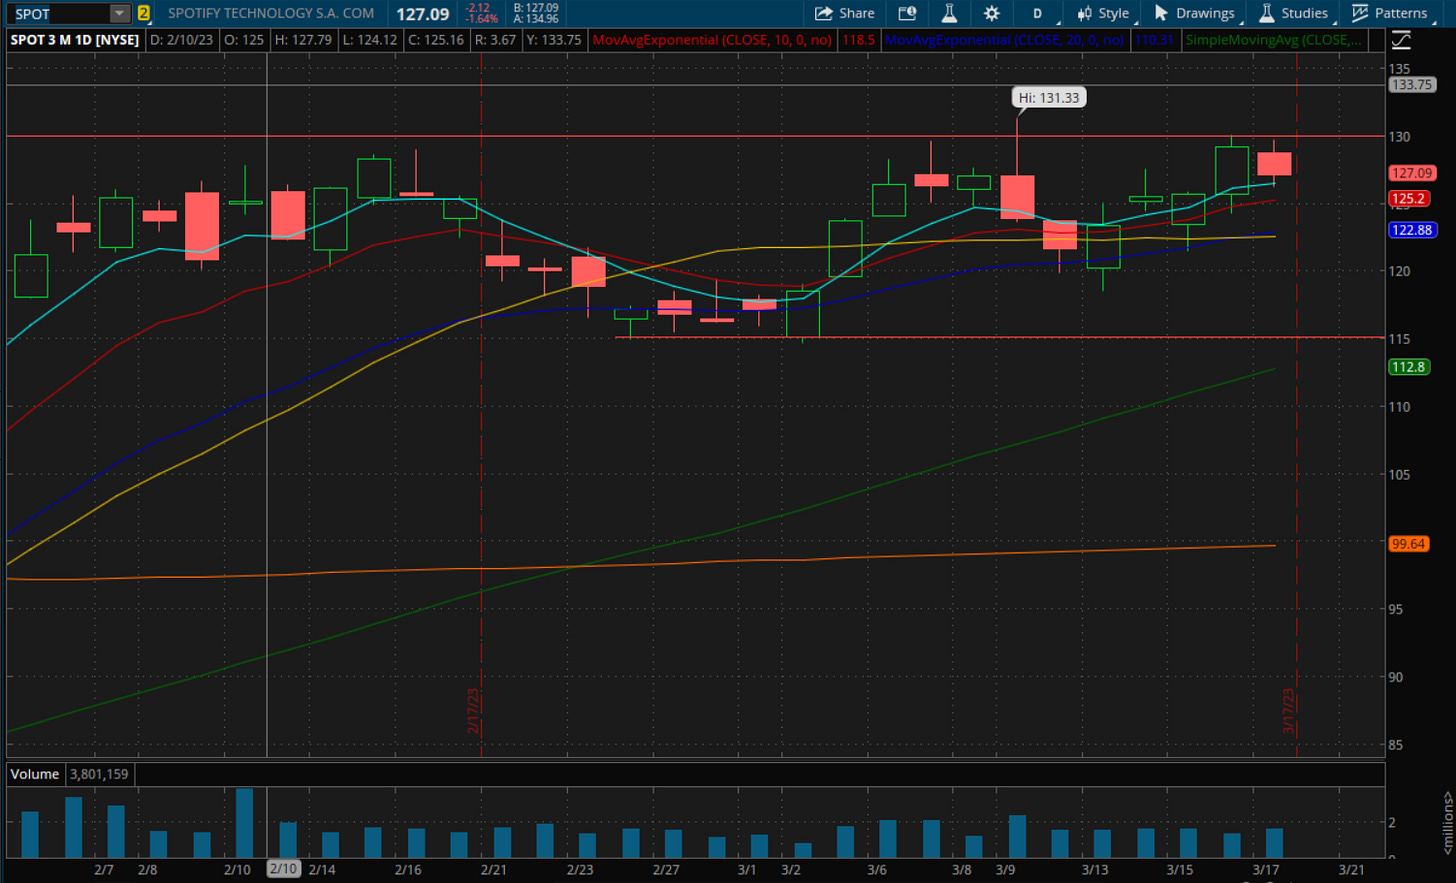Viewport: 1456px width, 883px height.
Task: Click the flask icon beside the gear
Action: [949, 13]
